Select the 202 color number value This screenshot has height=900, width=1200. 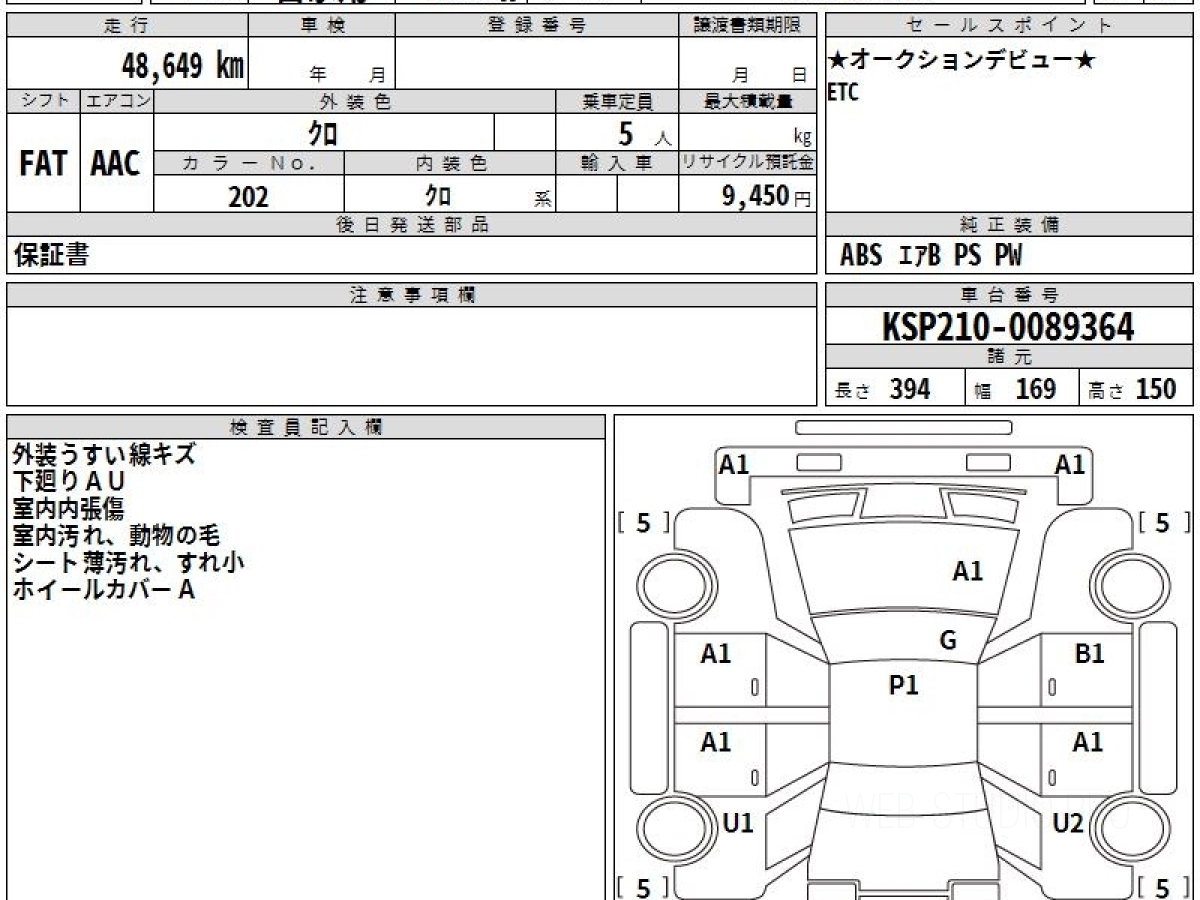coord(249,196)
